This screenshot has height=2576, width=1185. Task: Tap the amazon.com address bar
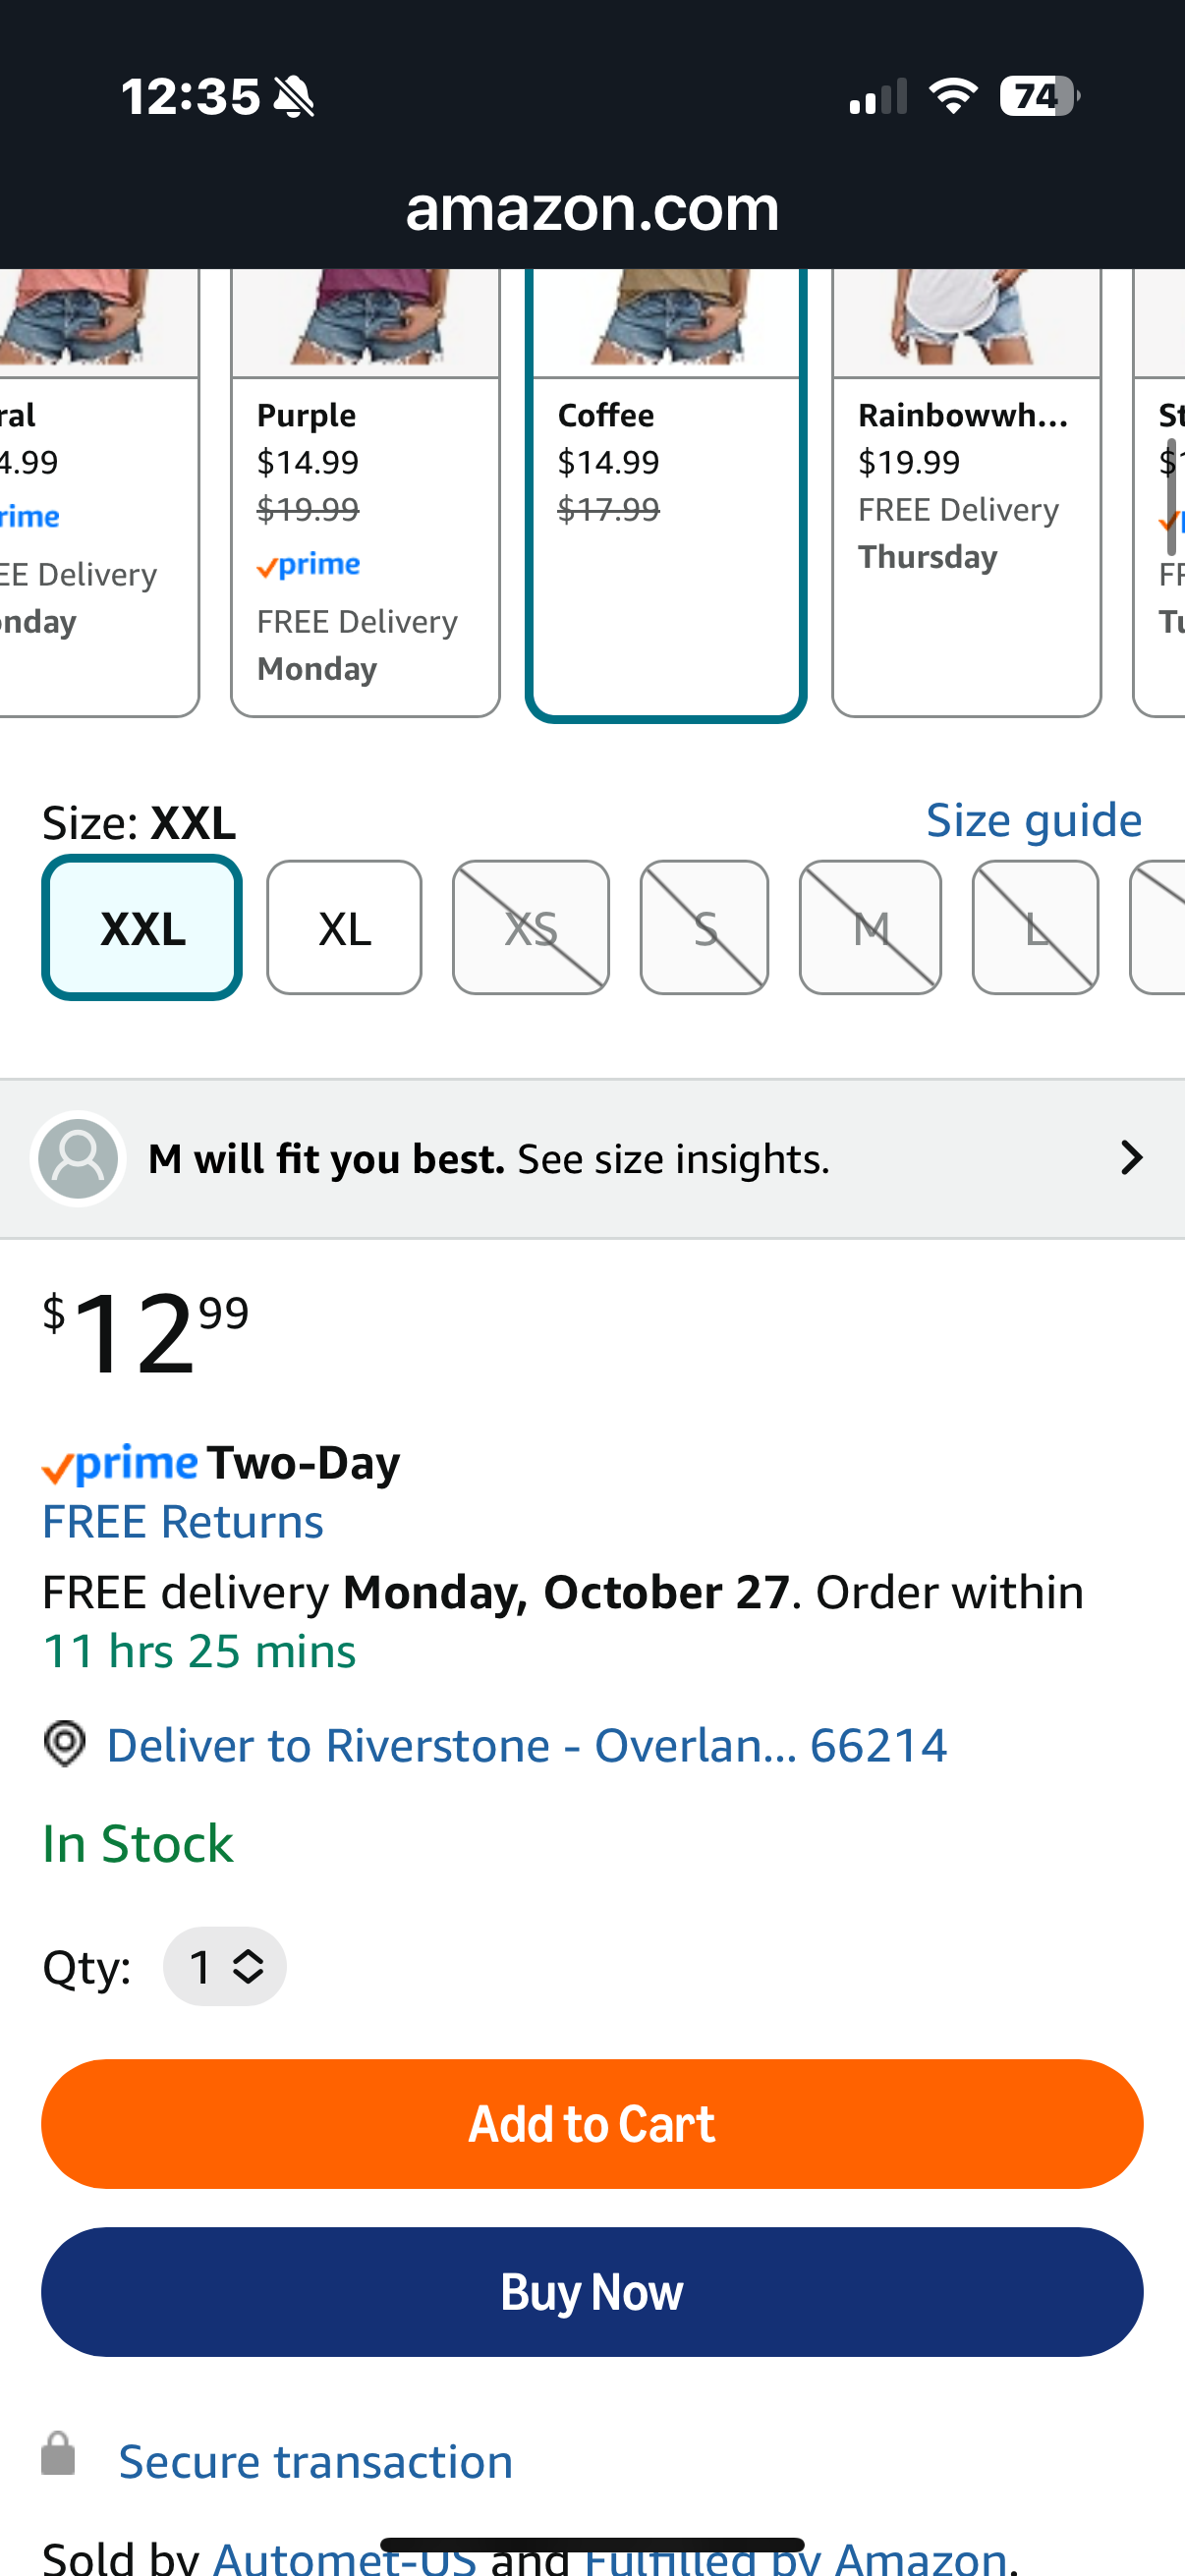click(x=592, y=208)
